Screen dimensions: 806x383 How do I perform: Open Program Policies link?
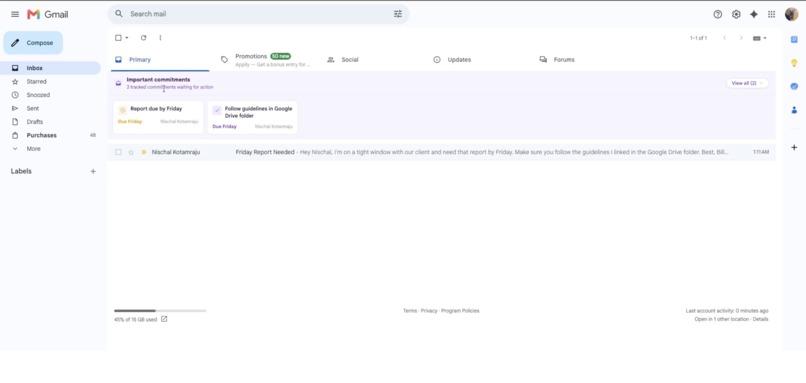click(460, 311)
